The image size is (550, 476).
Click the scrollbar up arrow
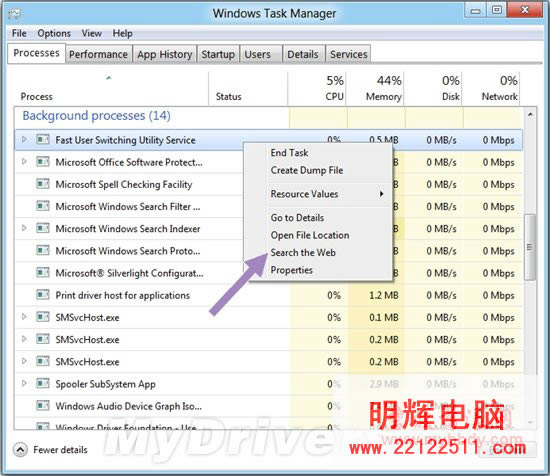[x=530, y=114]
